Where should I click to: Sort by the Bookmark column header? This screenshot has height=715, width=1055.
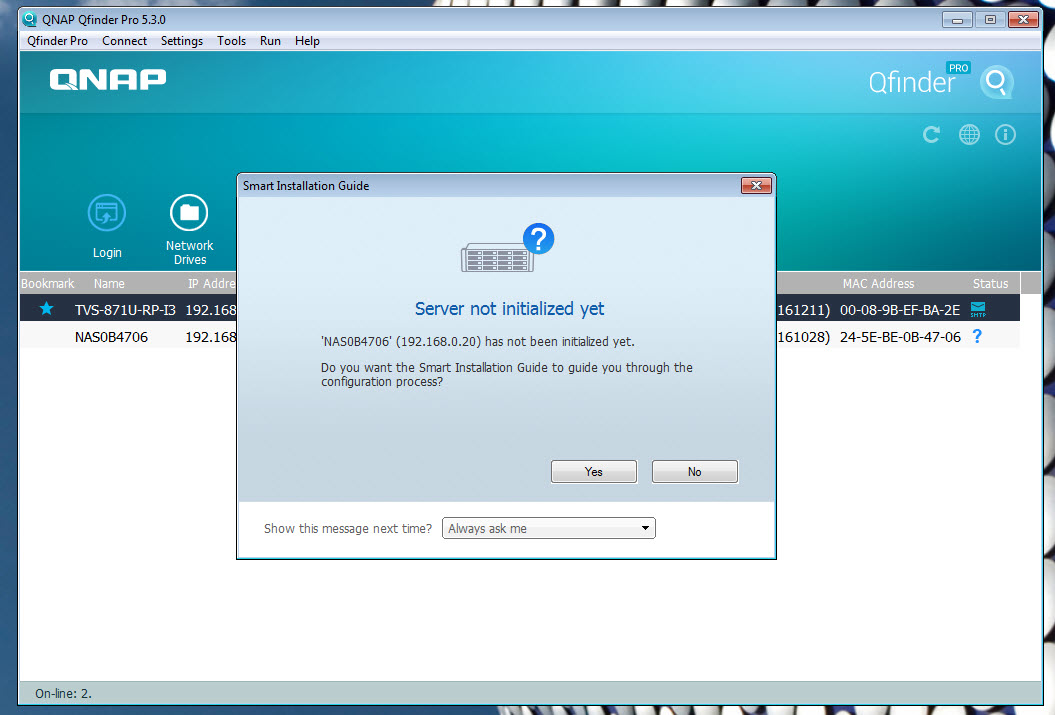[47, 283]
